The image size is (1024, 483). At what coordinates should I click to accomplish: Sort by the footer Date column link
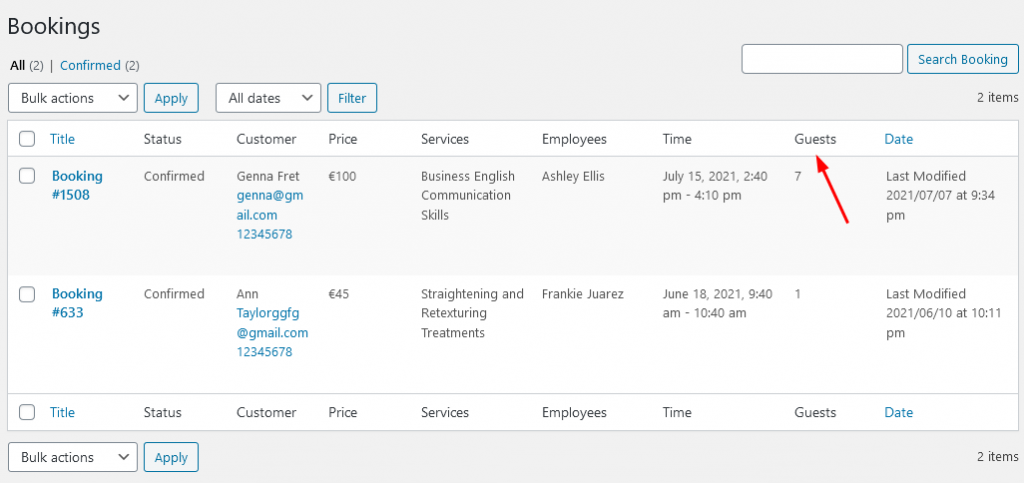point(899,413)
